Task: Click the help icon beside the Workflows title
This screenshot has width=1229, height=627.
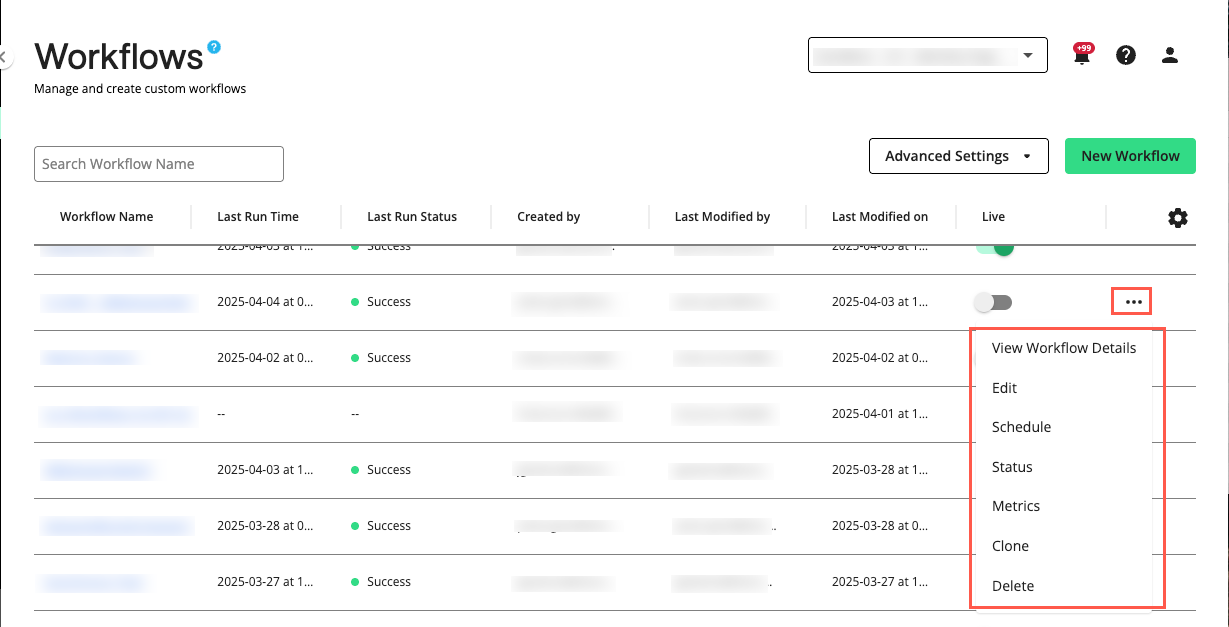Action: click(x=214, y=47)
